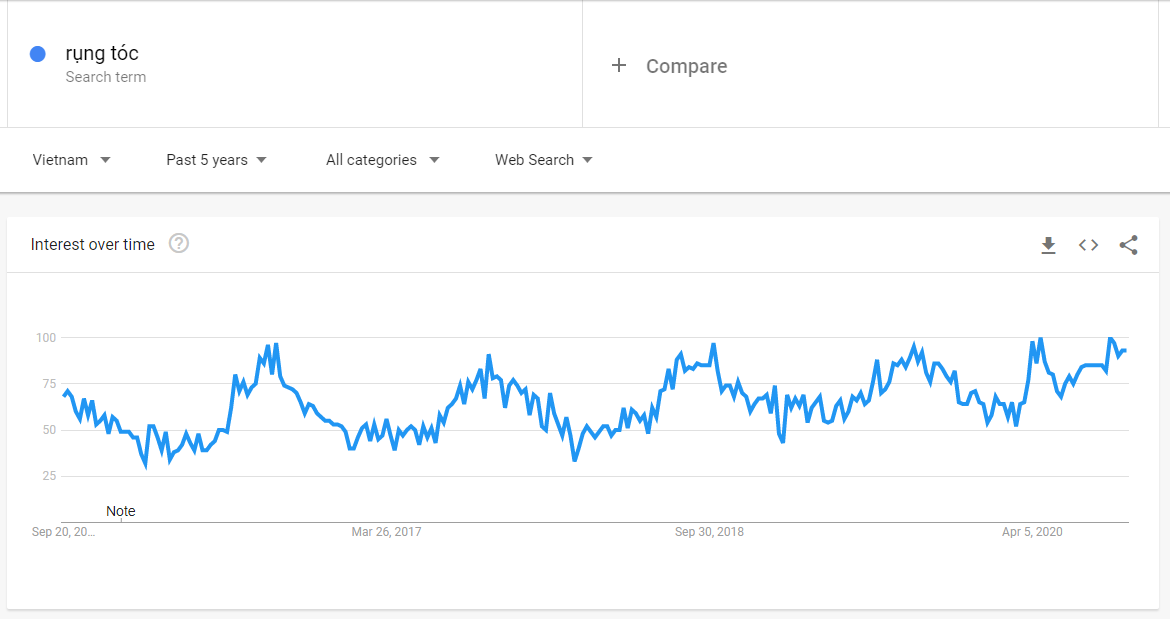
Task: Edit the rụng tóc search term
Action: click(102, 53)
